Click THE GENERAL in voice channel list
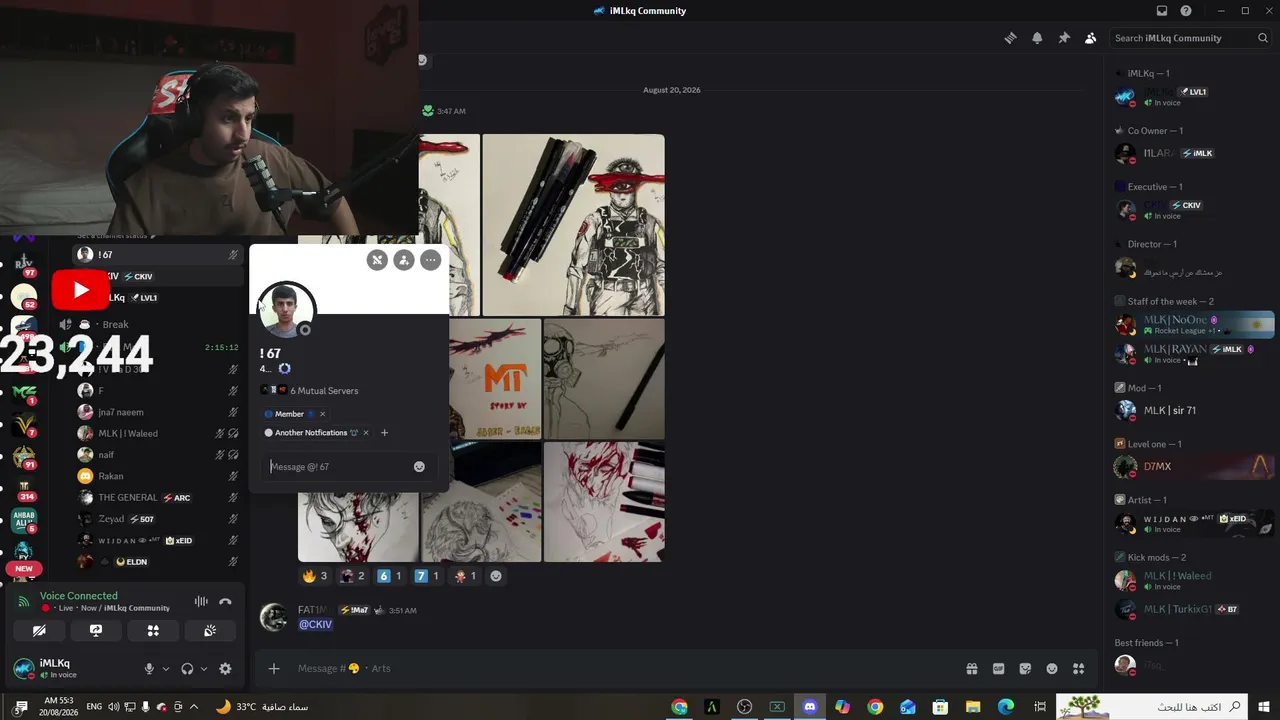This screenshot has height=720, width=1280. pyautogui.click(x=159, y=498)
